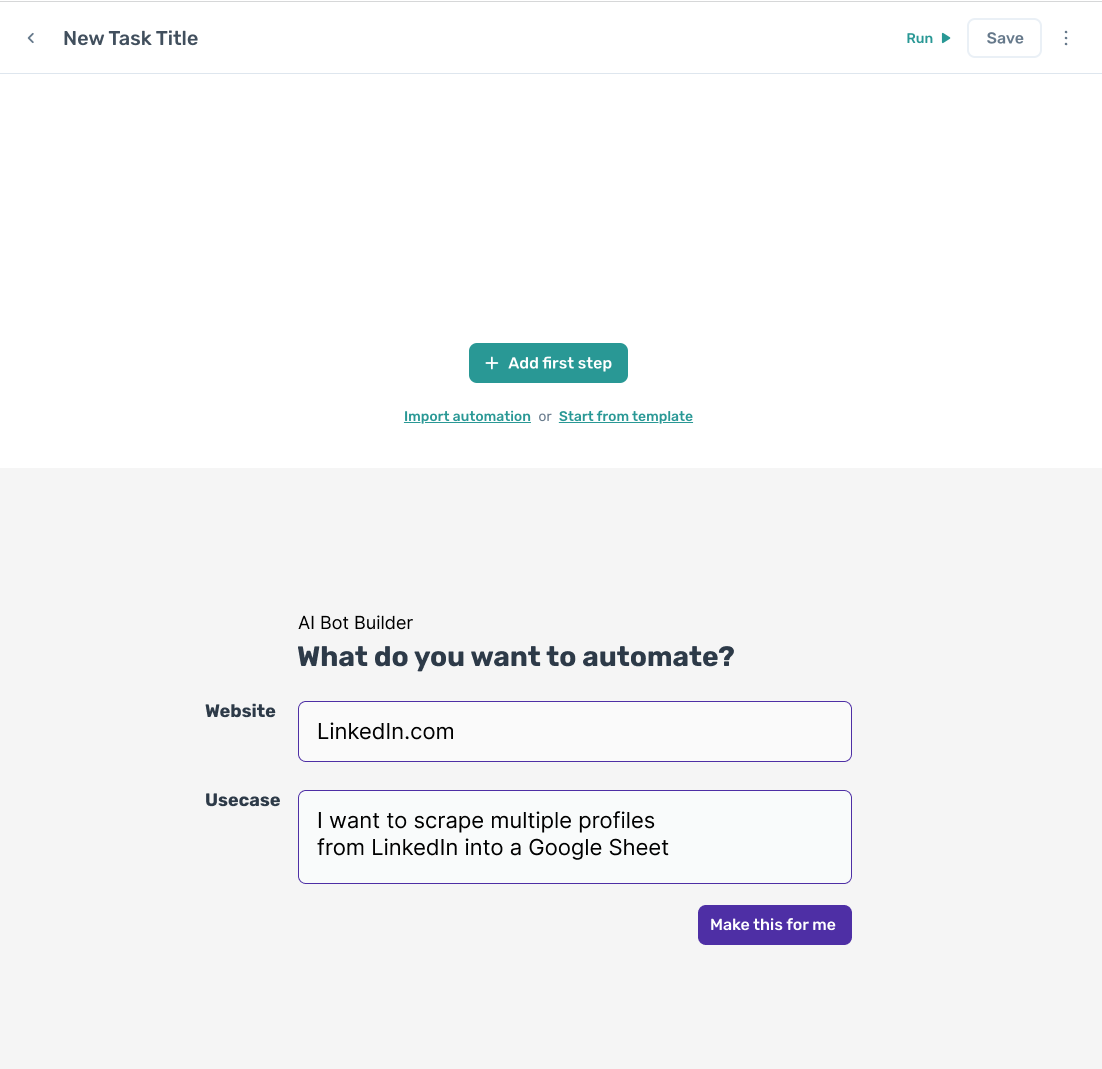Open the three-dot more options menu
The image size is (1102, 1069).
click(1066, 38)
